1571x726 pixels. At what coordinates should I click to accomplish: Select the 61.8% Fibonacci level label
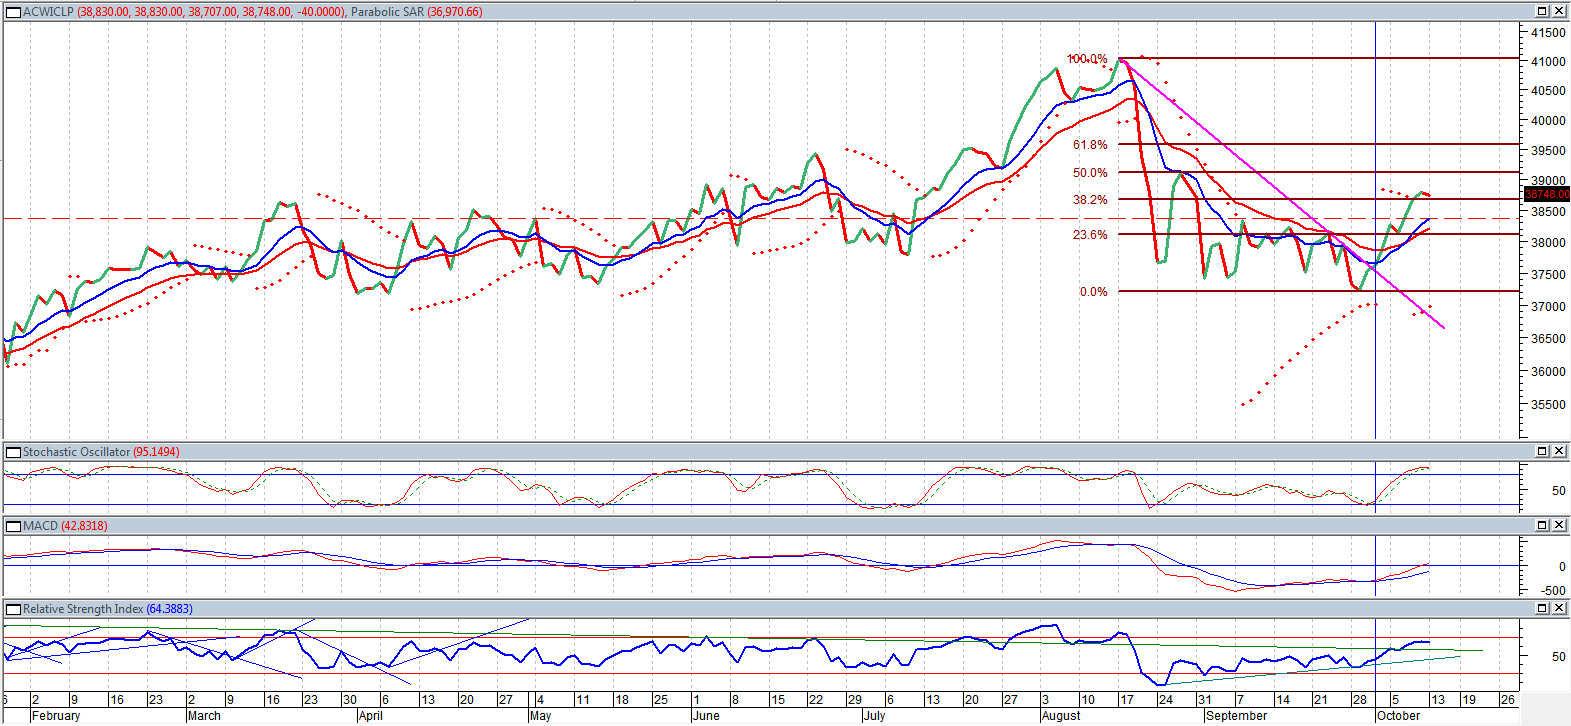coord(1090,145)
